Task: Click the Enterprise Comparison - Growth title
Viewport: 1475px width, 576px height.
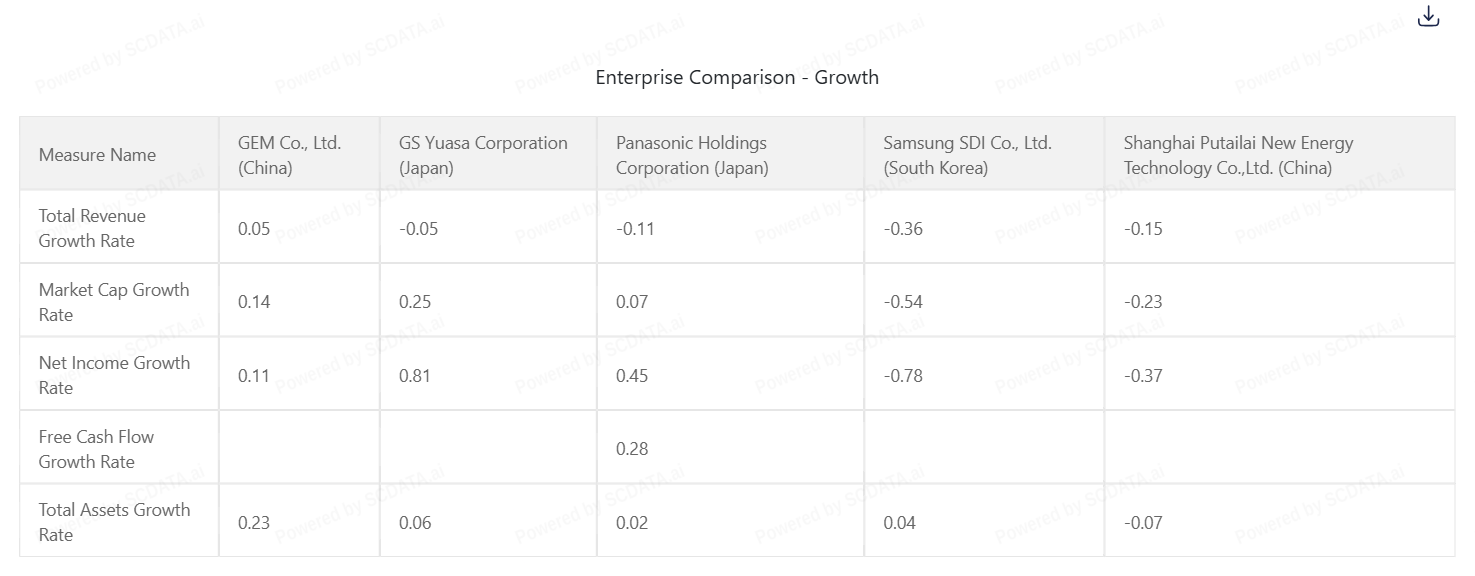Action: 737,77
